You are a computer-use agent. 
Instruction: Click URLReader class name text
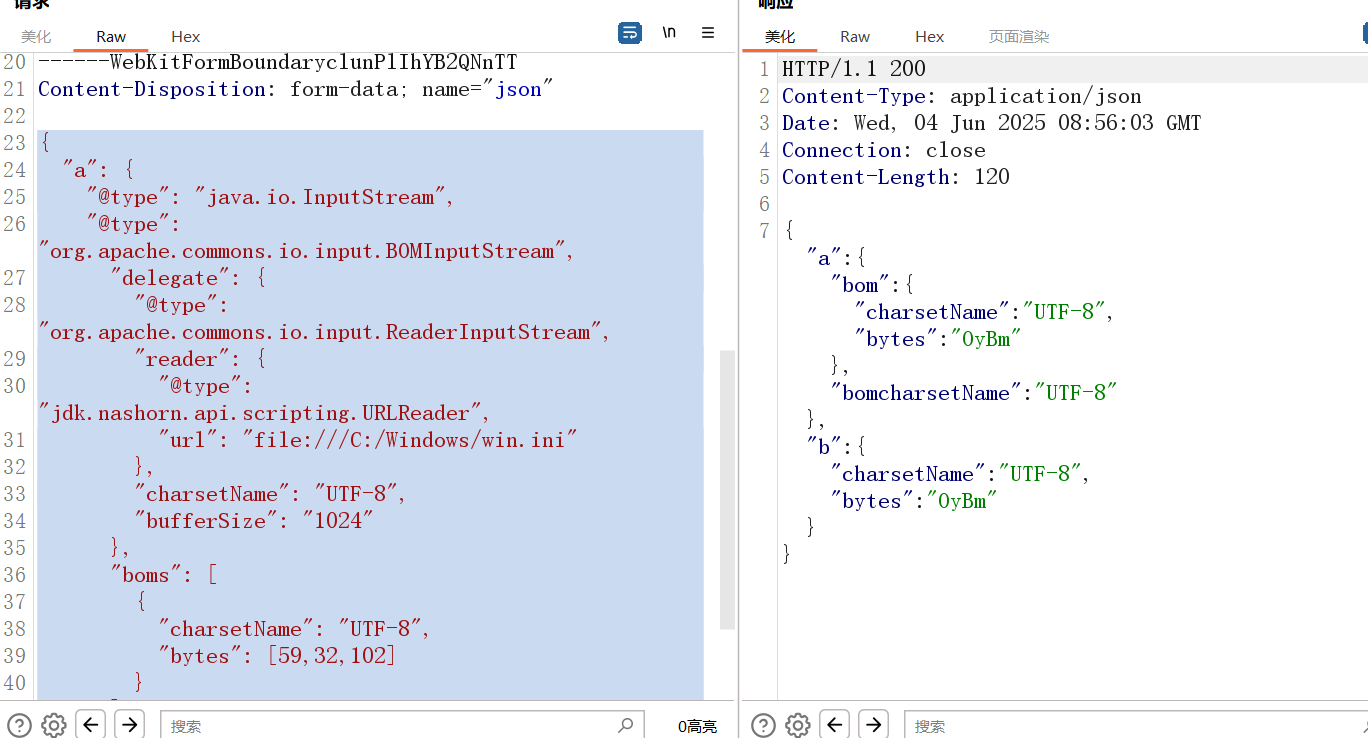260,413
